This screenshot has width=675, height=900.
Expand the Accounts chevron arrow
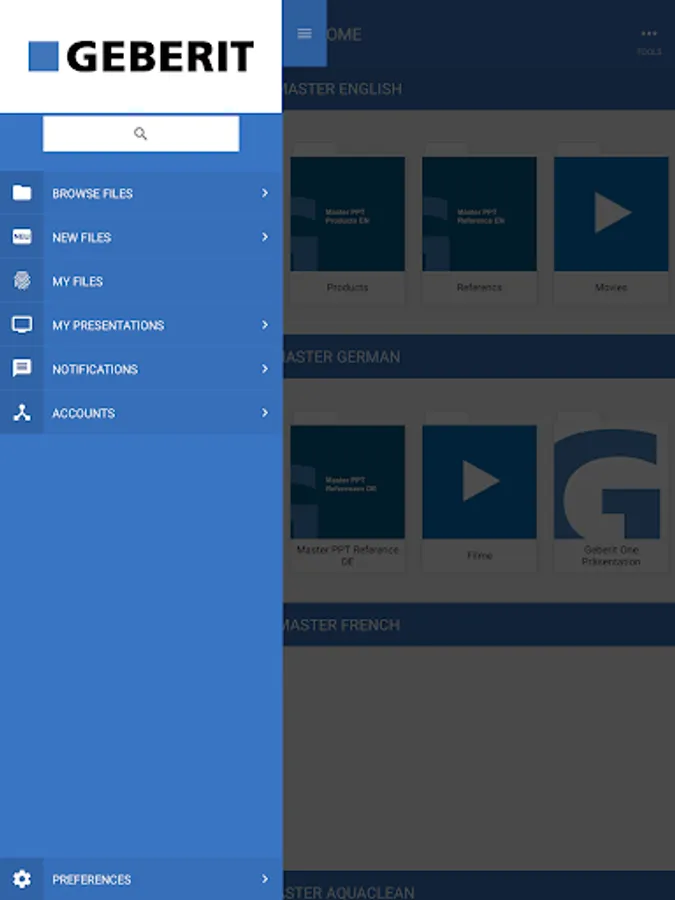pos(265,413)
